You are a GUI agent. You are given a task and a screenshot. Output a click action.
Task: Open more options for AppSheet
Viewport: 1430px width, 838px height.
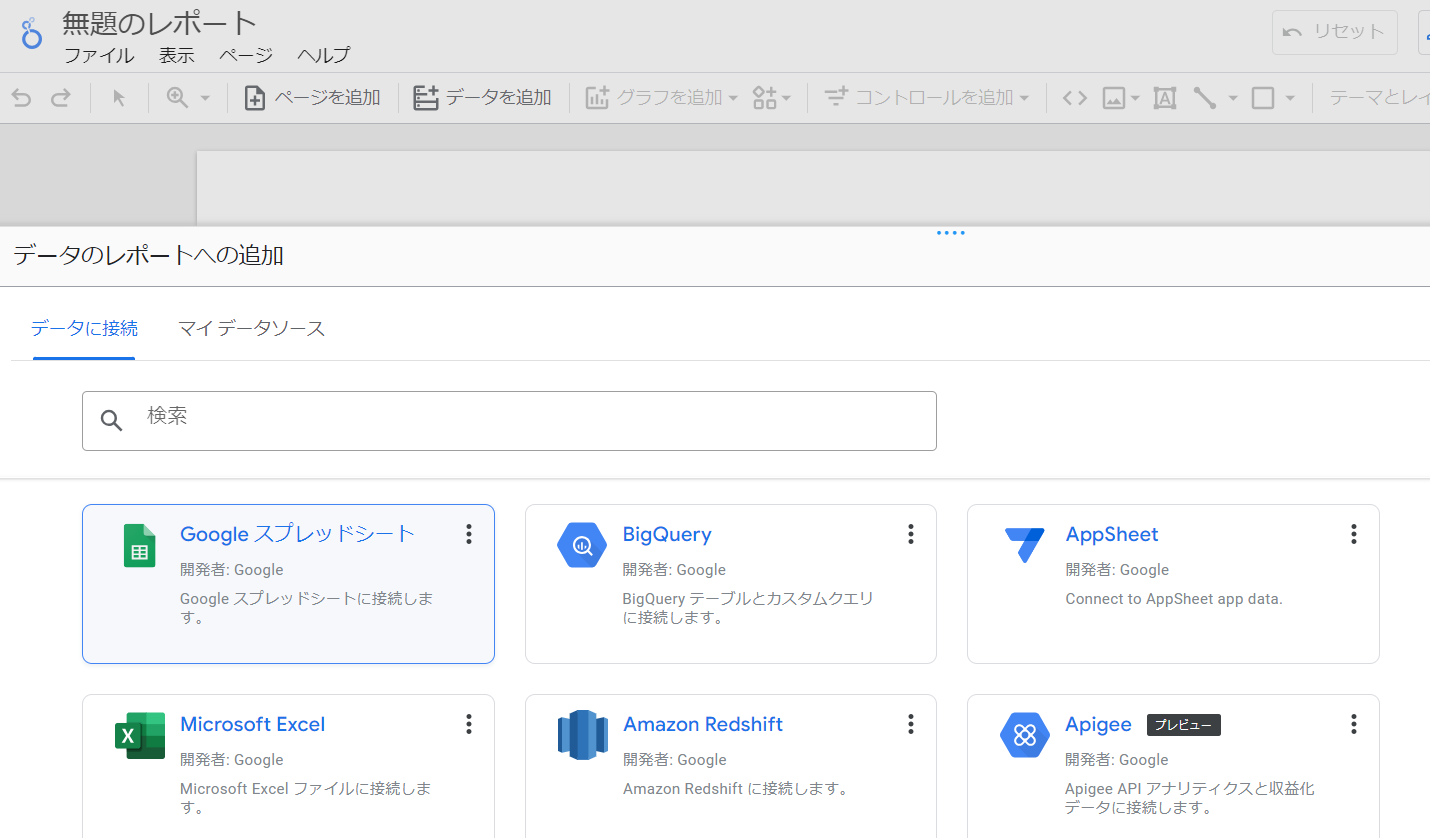coord(1353,534)
